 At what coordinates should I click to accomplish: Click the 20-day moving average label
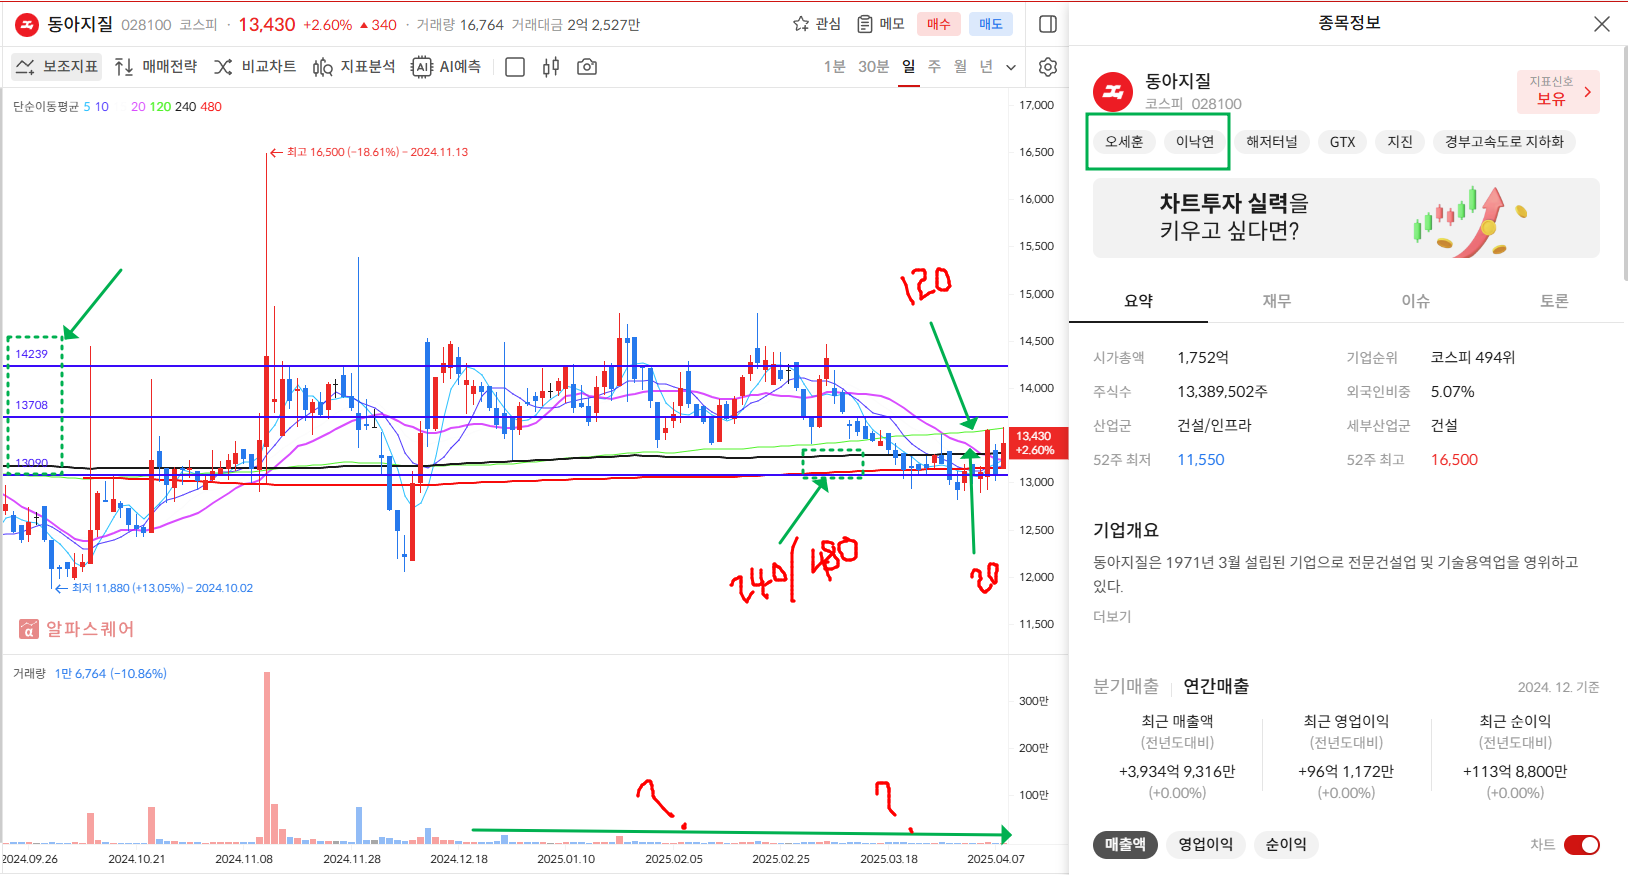click(x=138, y=107)
